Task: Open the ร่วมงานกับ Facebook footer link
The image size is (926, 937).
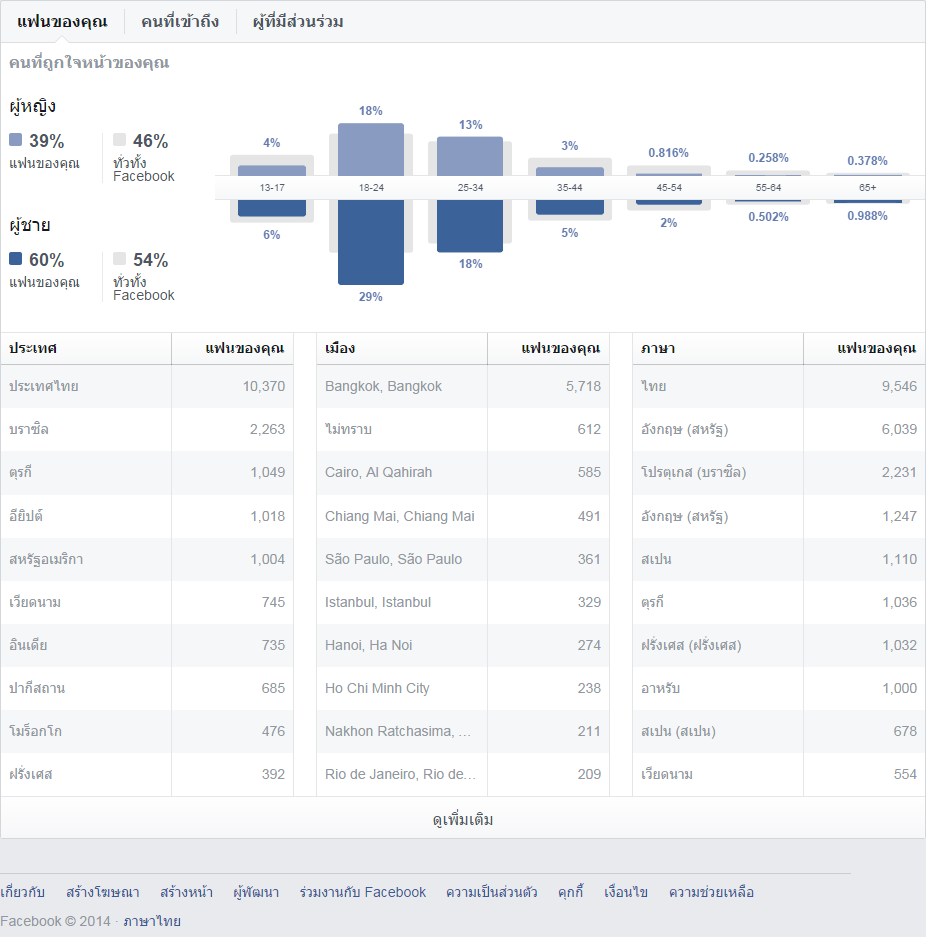Action: [x=363, y=892]
